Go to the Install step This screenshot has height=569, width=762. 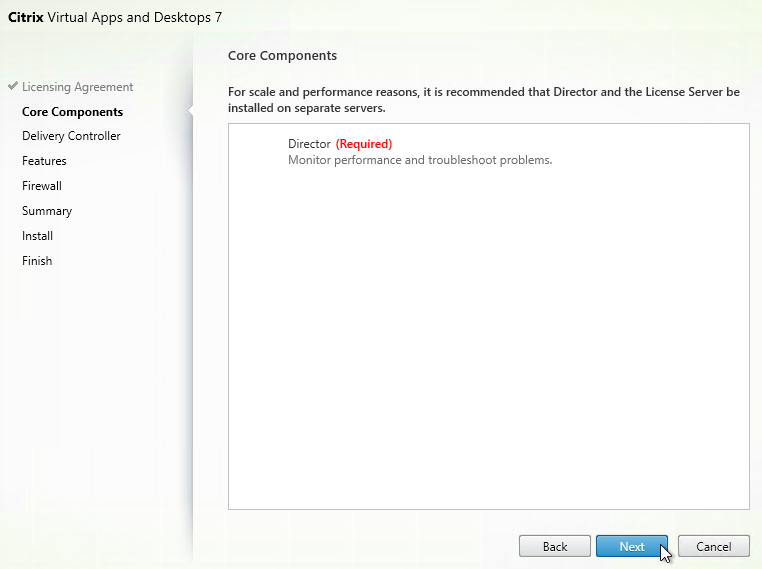(x=37, y=236)
